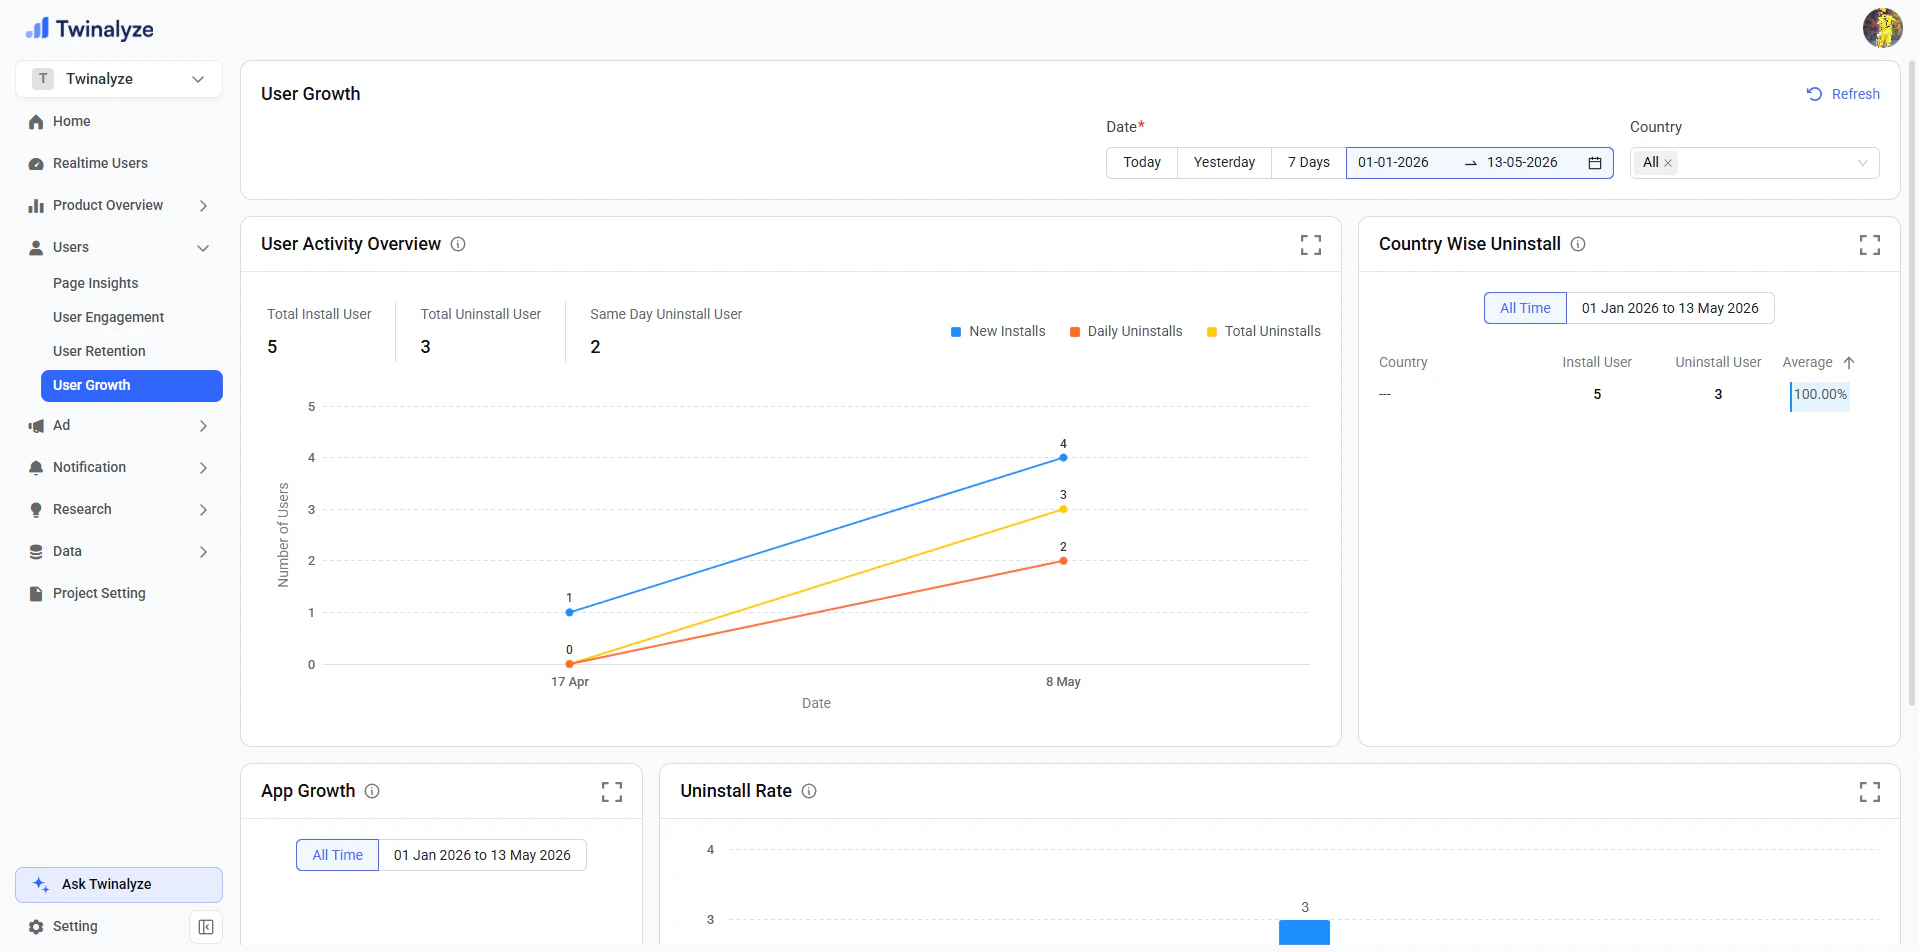This screenshot has width=1919, height=952.
Task: Click the Total Uninstalls point at 8 May
Action: pos(1063,510)
